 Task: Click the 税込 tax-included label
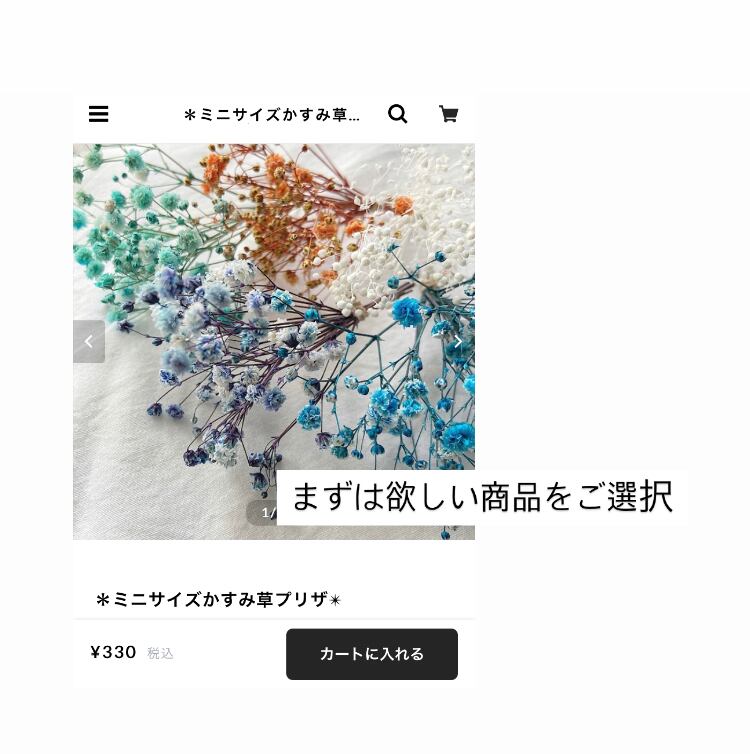point(160,653)
